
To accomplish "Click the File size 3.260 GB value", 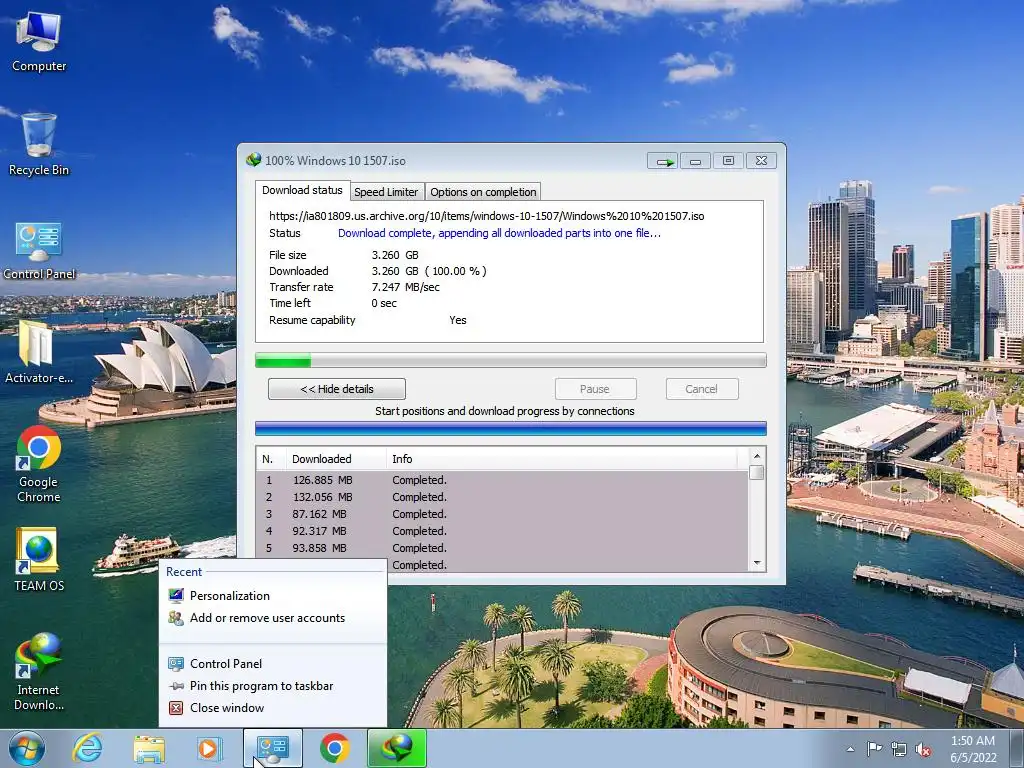I will [x=395, y=255].
